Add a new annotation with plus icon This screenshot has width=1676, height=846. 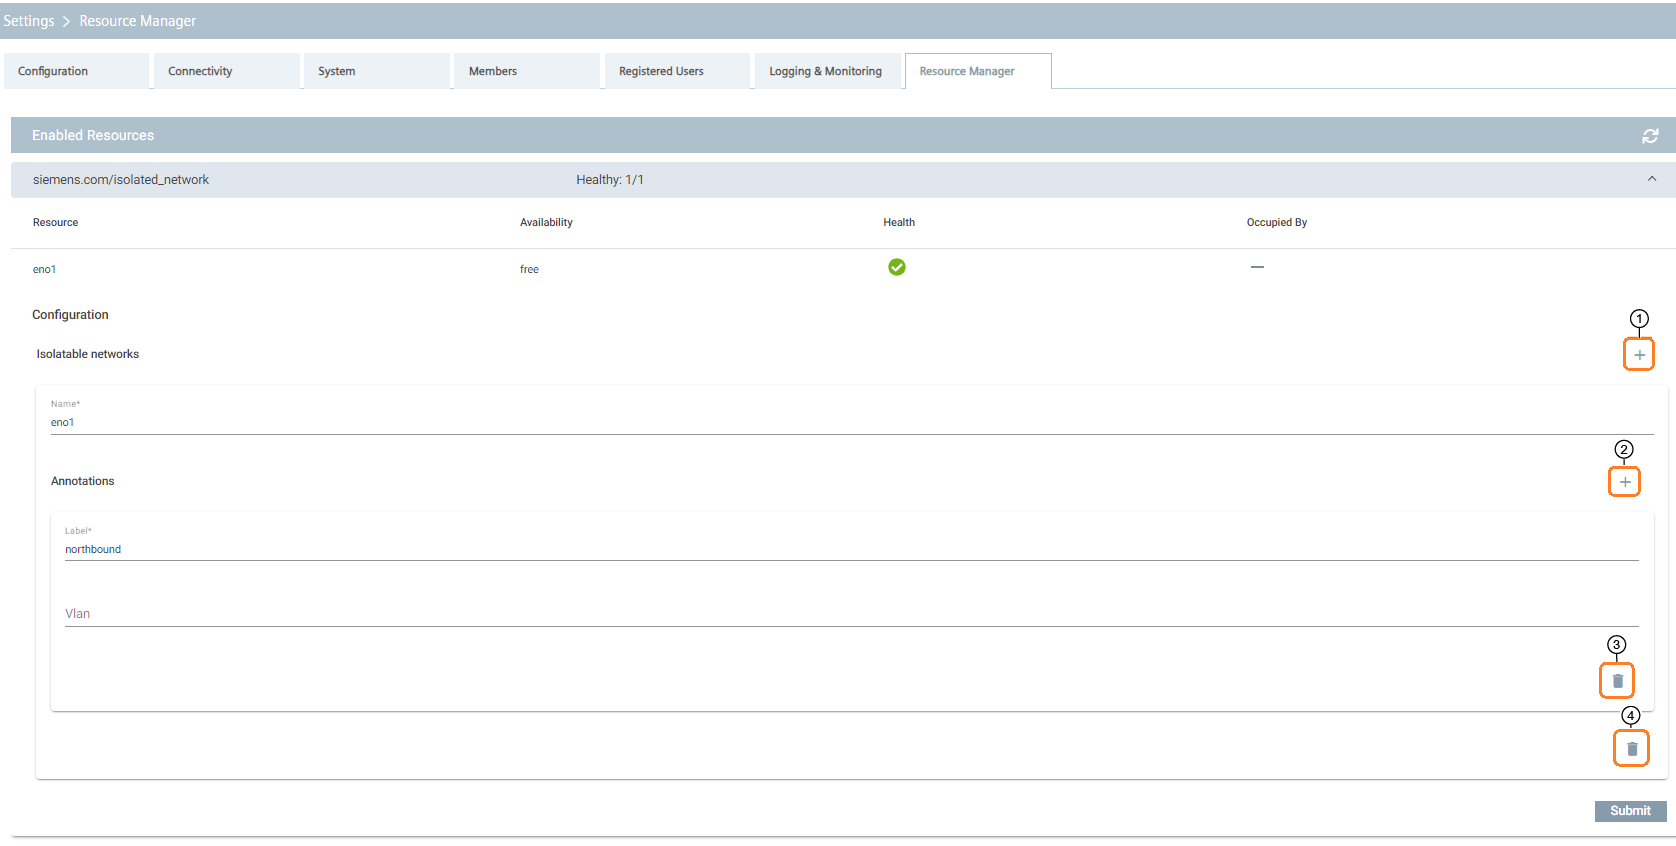pyautogui.click(x=1624, y=482)
